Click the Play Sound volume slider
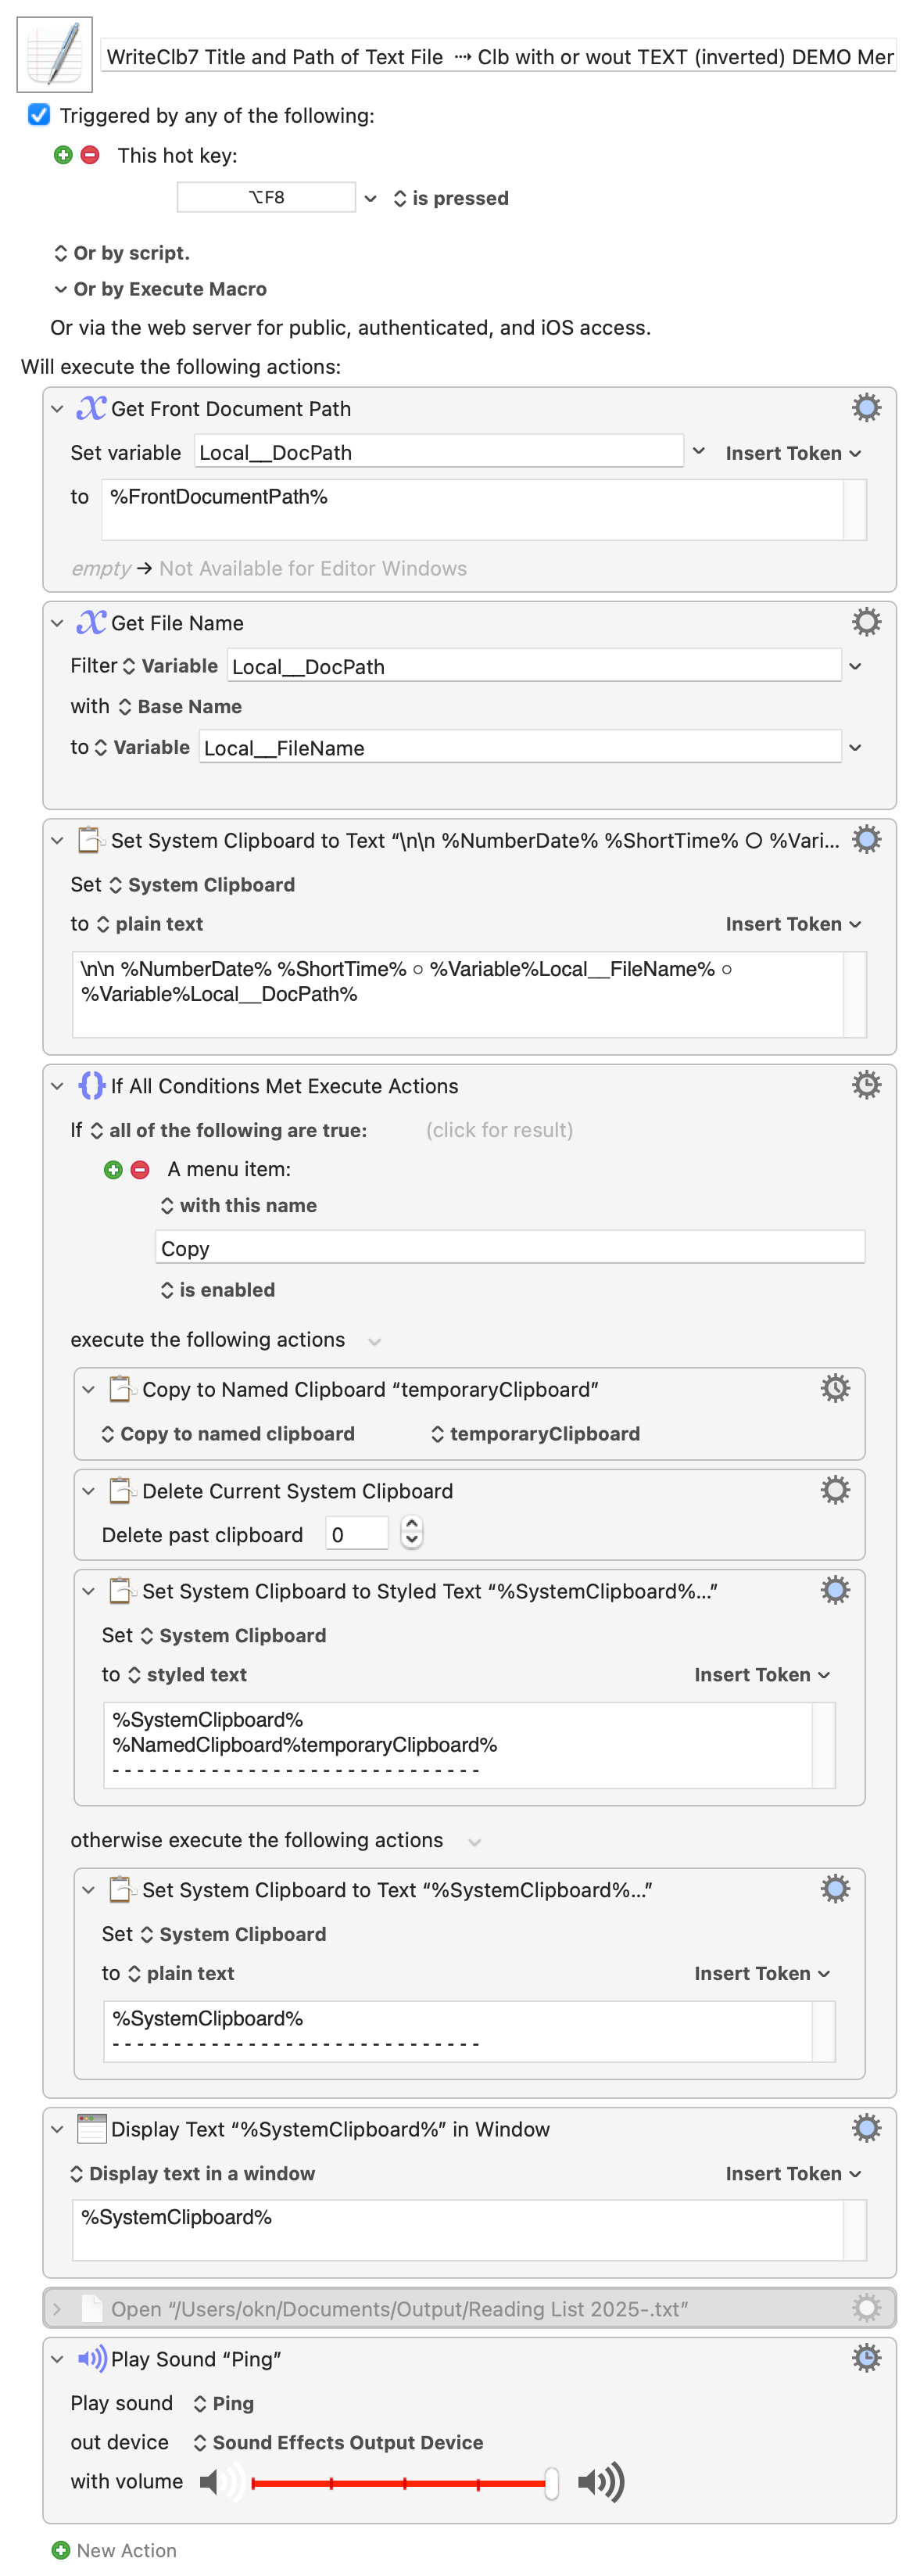The image size is (913, 2576). coord(400,2482)
